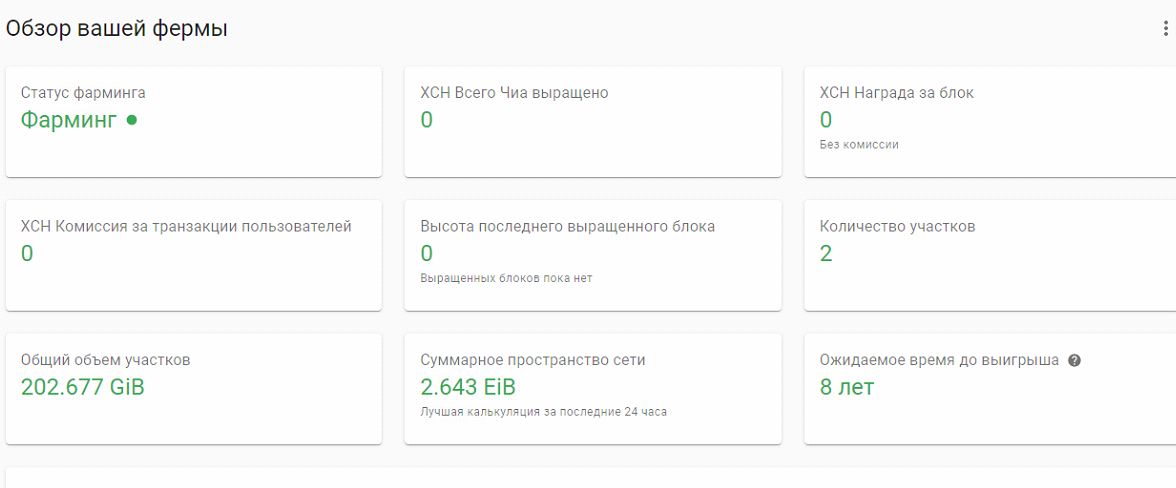Click 'Выращенных блоков пока нет' caption
Image resolution: width=1176 pixels, height=488 pixels.
pyautogui.click(x=506, y=278)
